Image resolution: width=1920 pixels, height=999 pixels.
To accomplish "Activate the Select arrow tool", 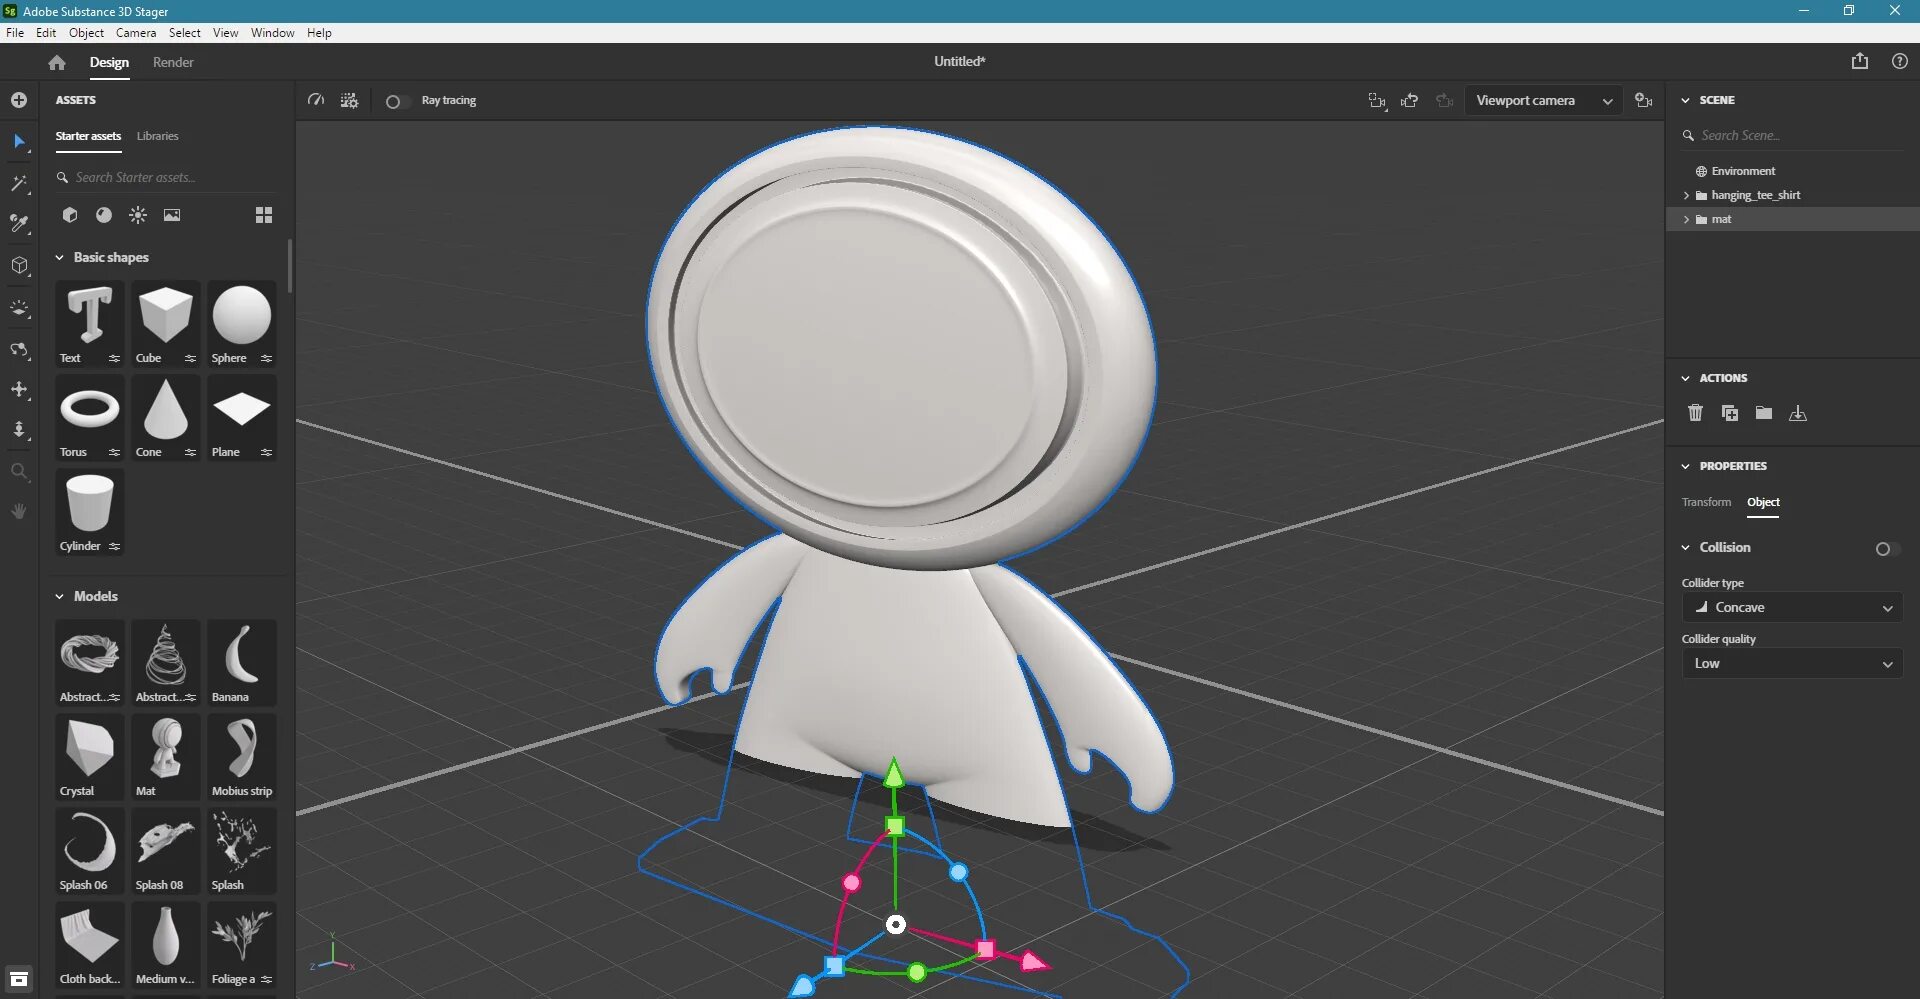I will (x=19, y=142).
